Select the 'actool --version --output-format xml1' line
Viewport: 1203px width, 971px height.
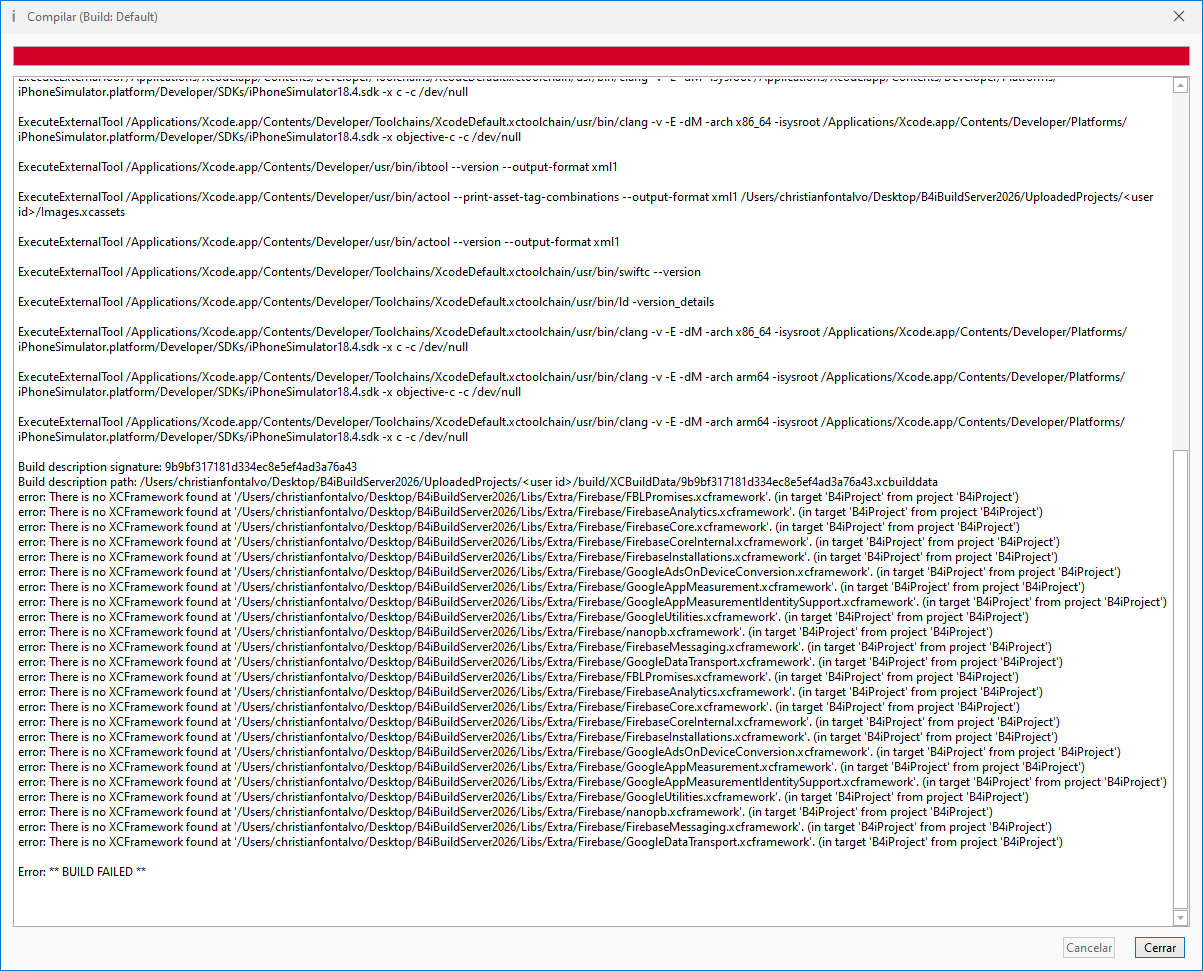click(x=319, y=242)
